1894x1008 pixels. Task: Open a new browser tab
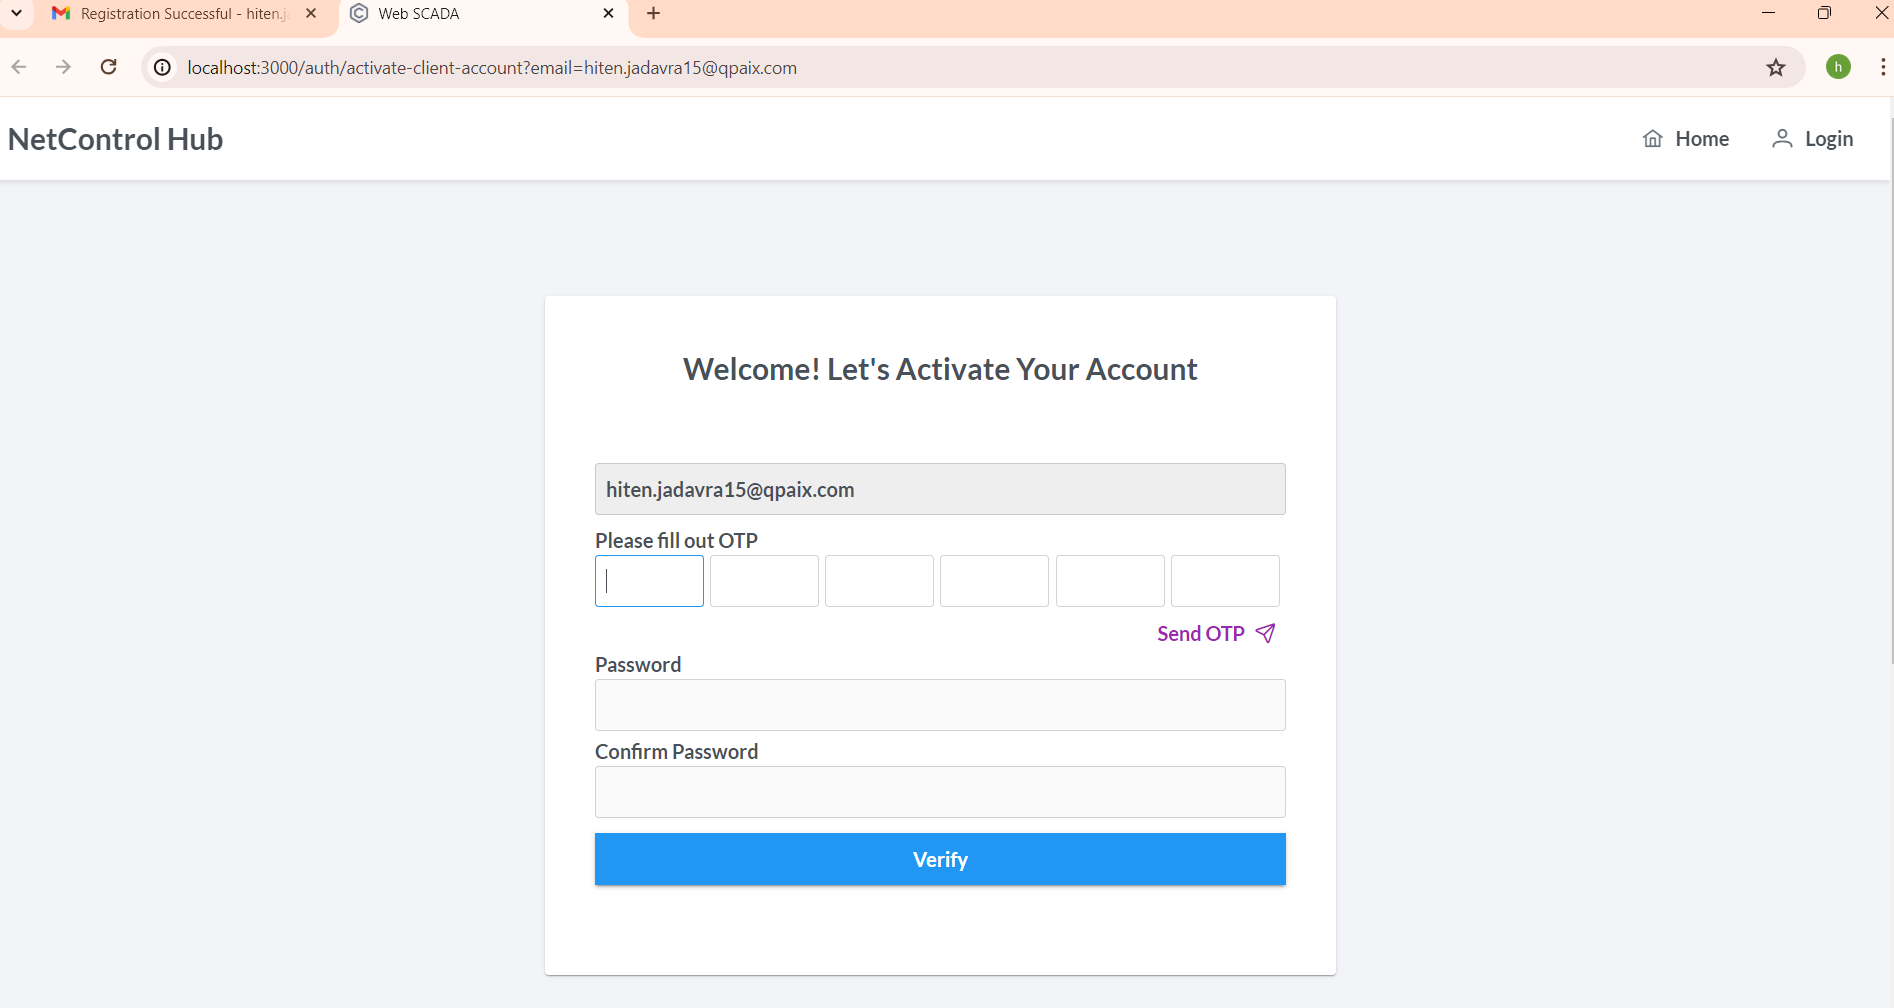point(653,13)
